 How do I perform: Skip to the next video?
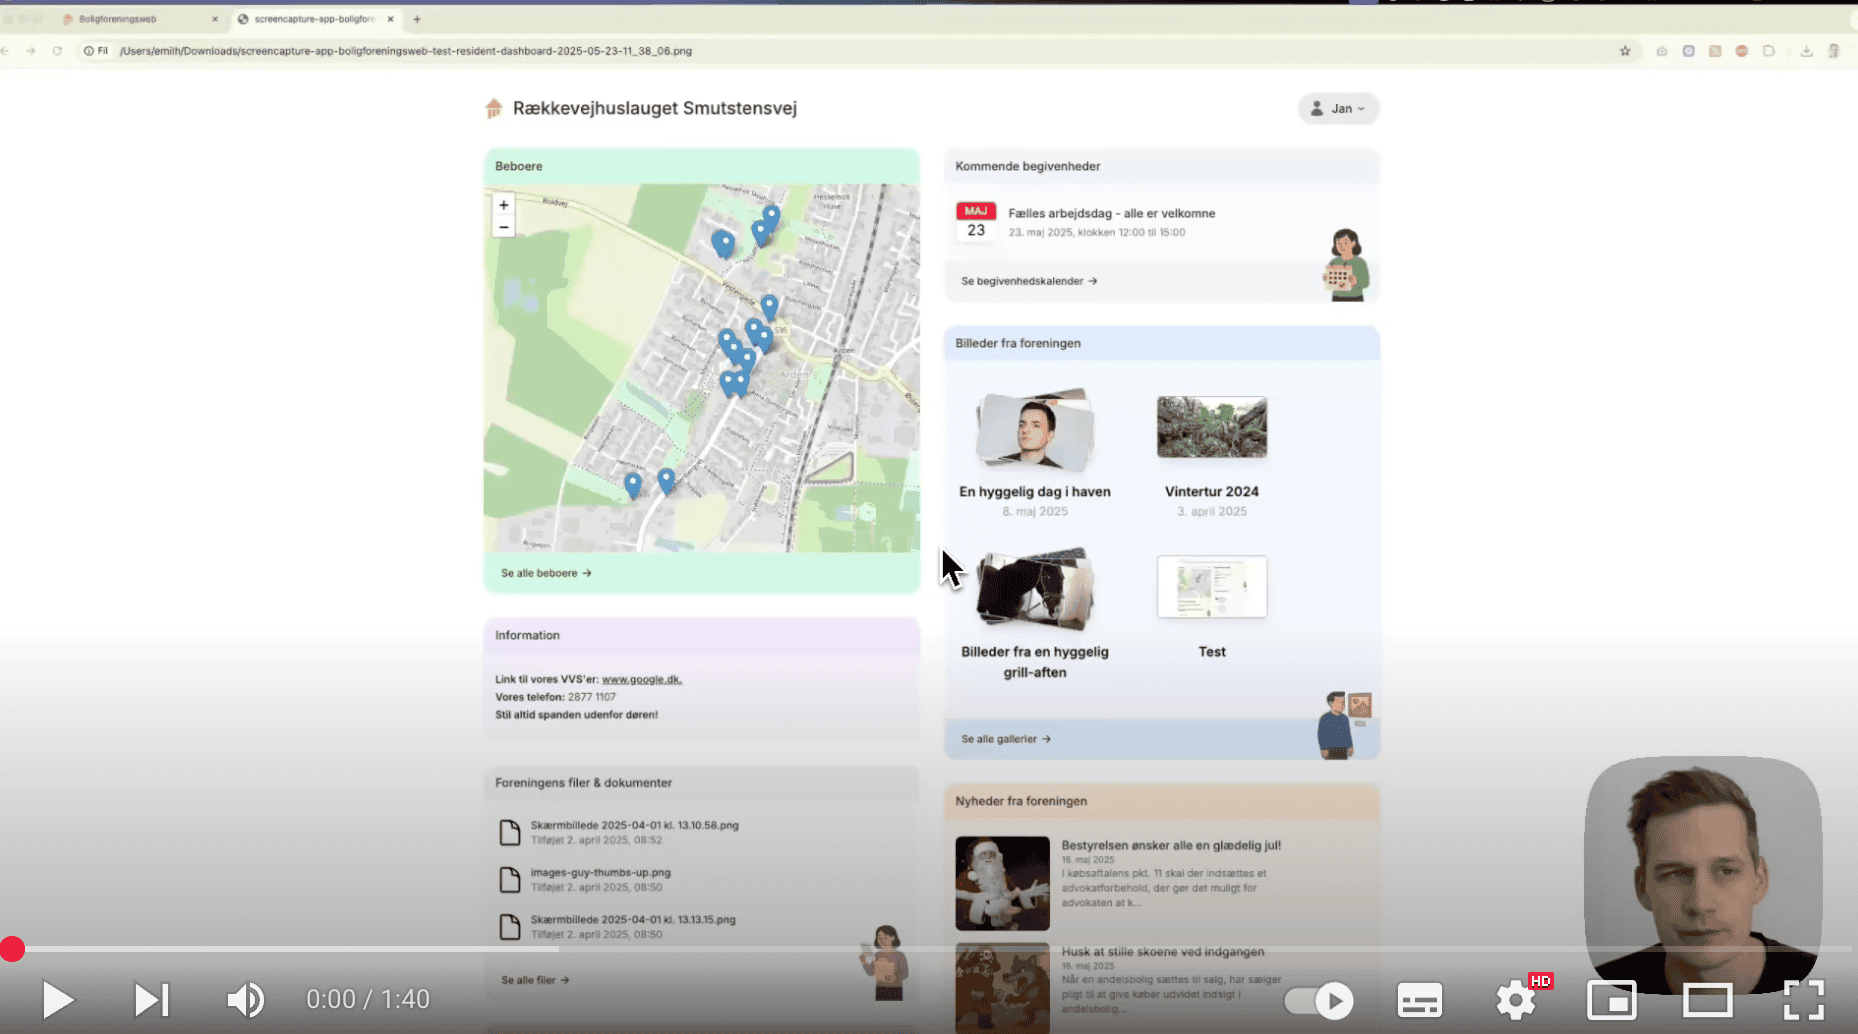[152, 1000]
